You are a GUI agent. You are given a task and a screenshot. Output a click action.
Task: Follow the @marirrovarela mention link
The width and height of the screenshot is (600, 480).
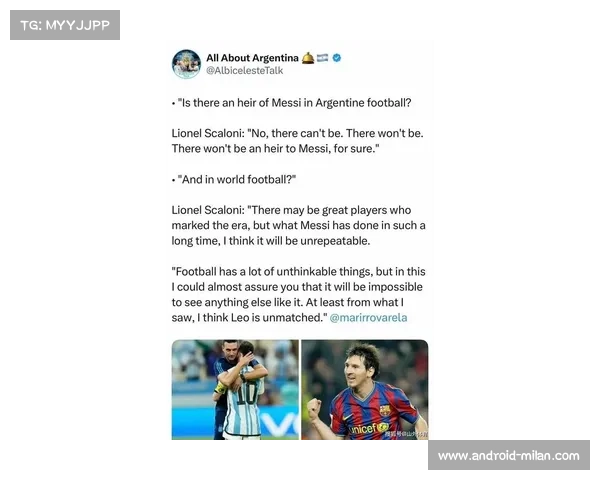(x=368, y=318)
